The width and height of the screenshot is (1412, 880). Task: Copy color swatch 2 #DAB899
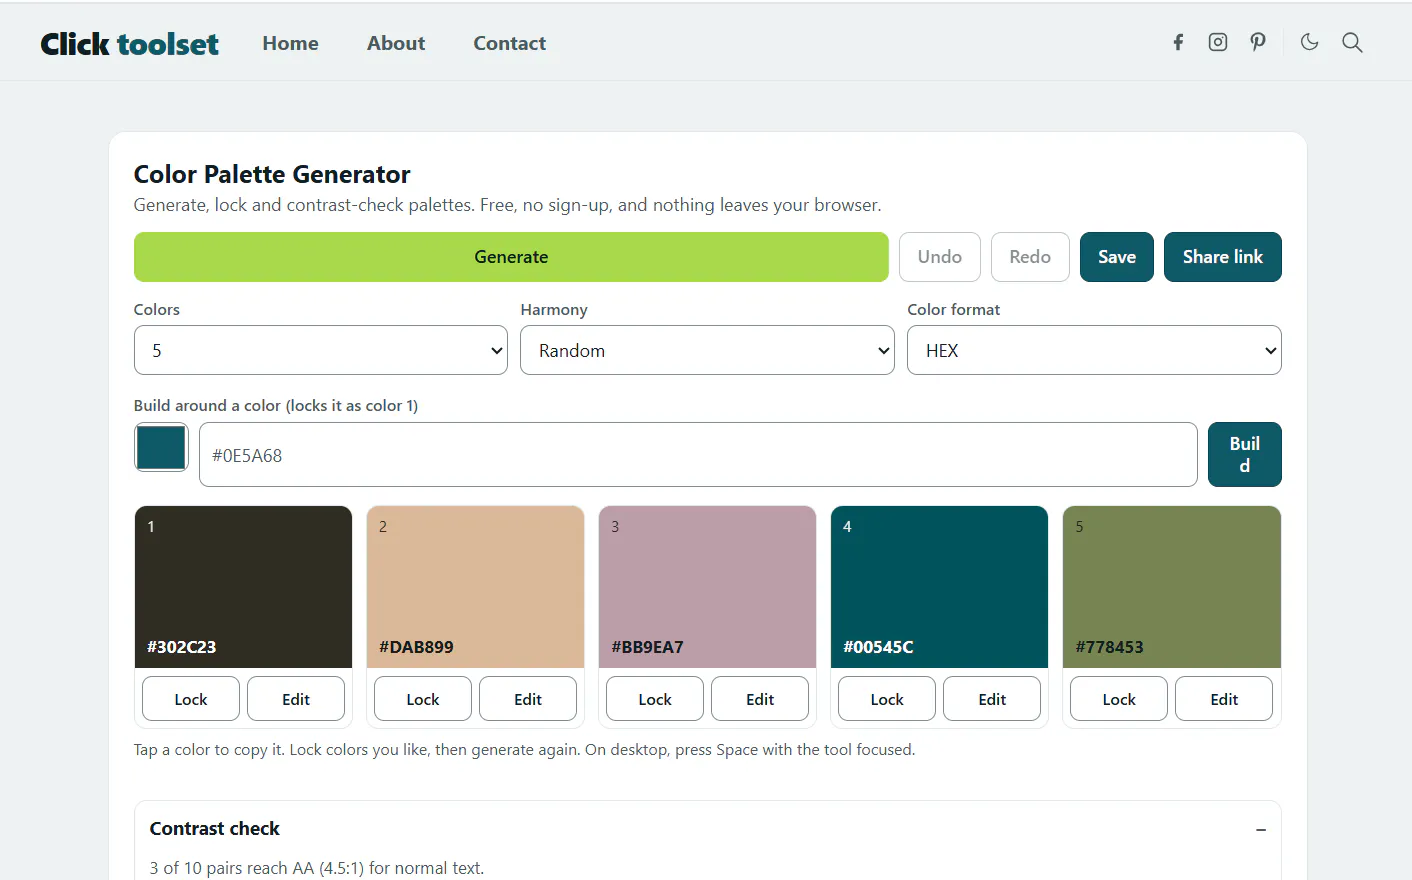[x=475, y=587]
